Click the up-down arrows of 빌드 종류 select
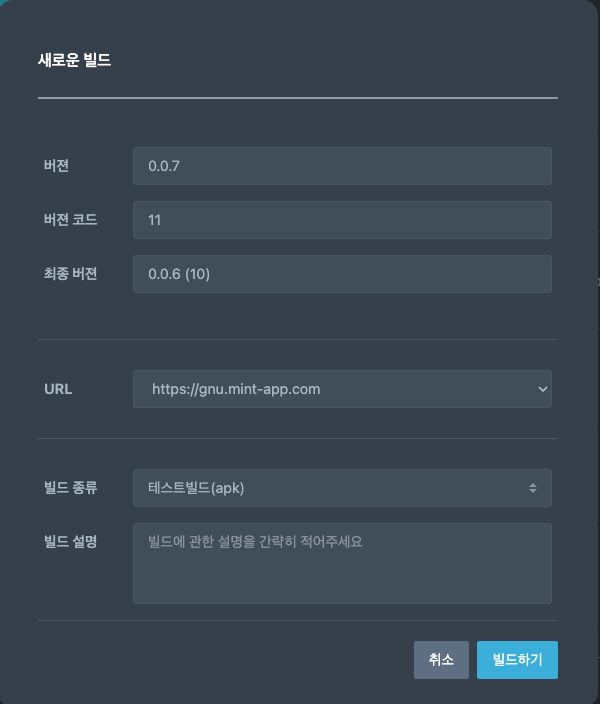 (533, 488)
